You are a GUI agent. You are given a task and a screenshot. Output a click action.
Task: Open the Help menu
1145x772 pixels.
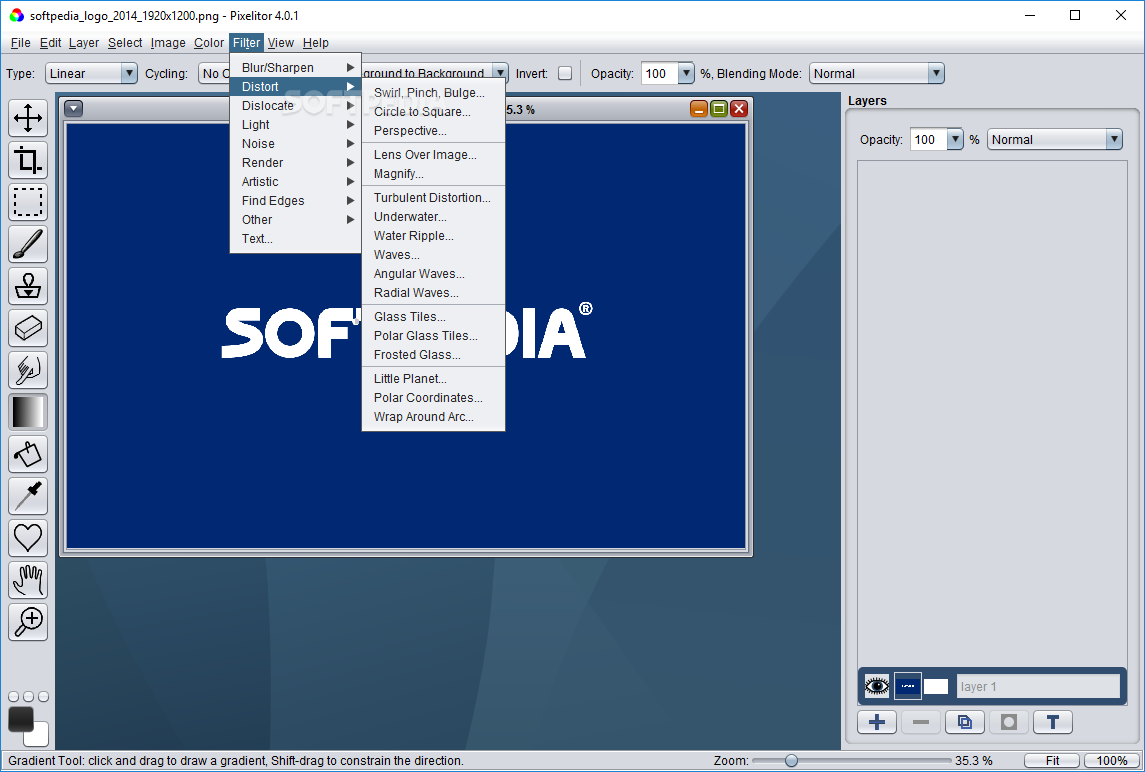(315, 42)
